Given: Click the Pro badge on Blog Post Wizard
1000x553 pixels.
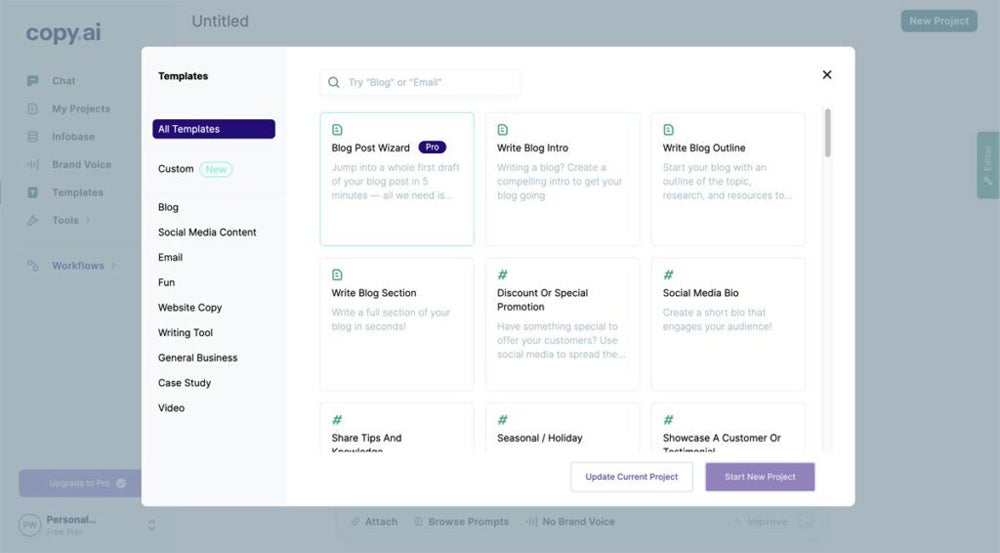Looking at the screenshot, I should point(432,147).
